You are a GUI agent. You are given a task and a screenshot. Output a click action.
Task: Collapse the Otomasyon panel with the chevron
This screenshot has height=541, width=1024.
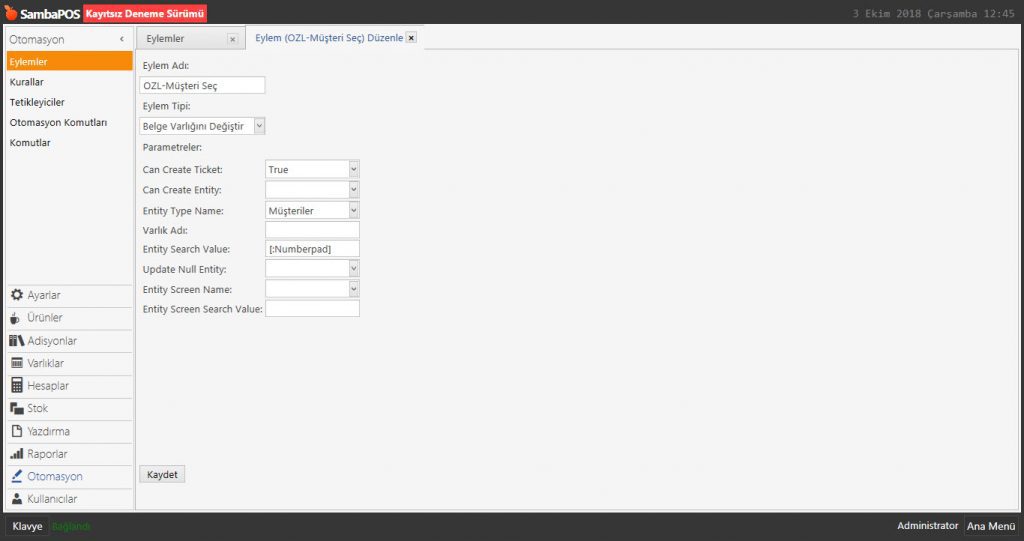121,39
